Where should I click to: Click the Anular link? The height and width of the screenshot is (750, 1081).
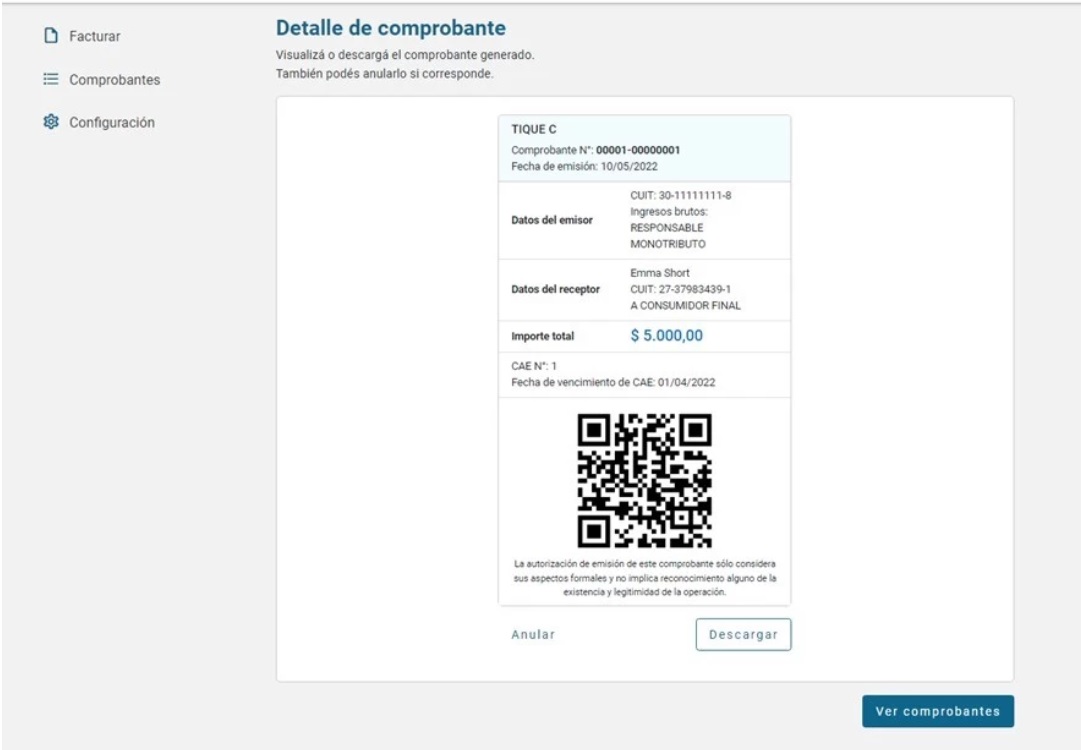[533, 634]
